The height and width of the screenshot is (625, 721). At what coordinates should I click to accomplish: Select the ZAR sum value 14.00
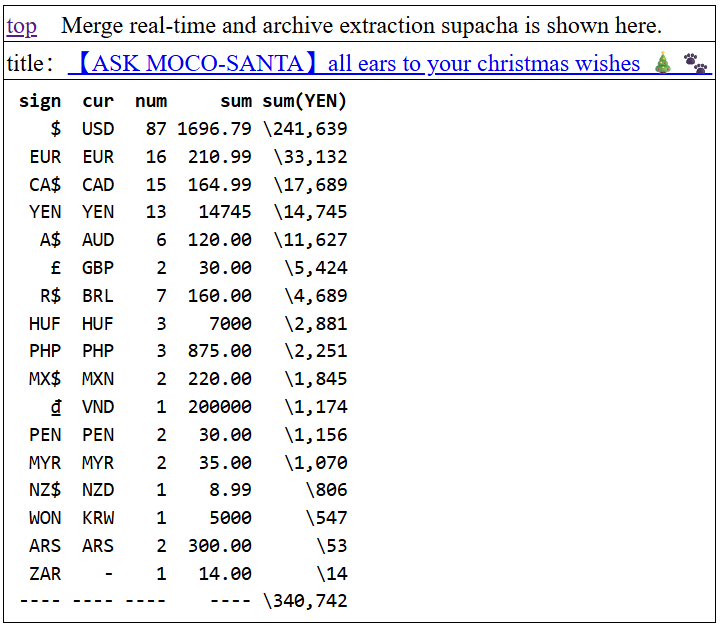[225, 574]
